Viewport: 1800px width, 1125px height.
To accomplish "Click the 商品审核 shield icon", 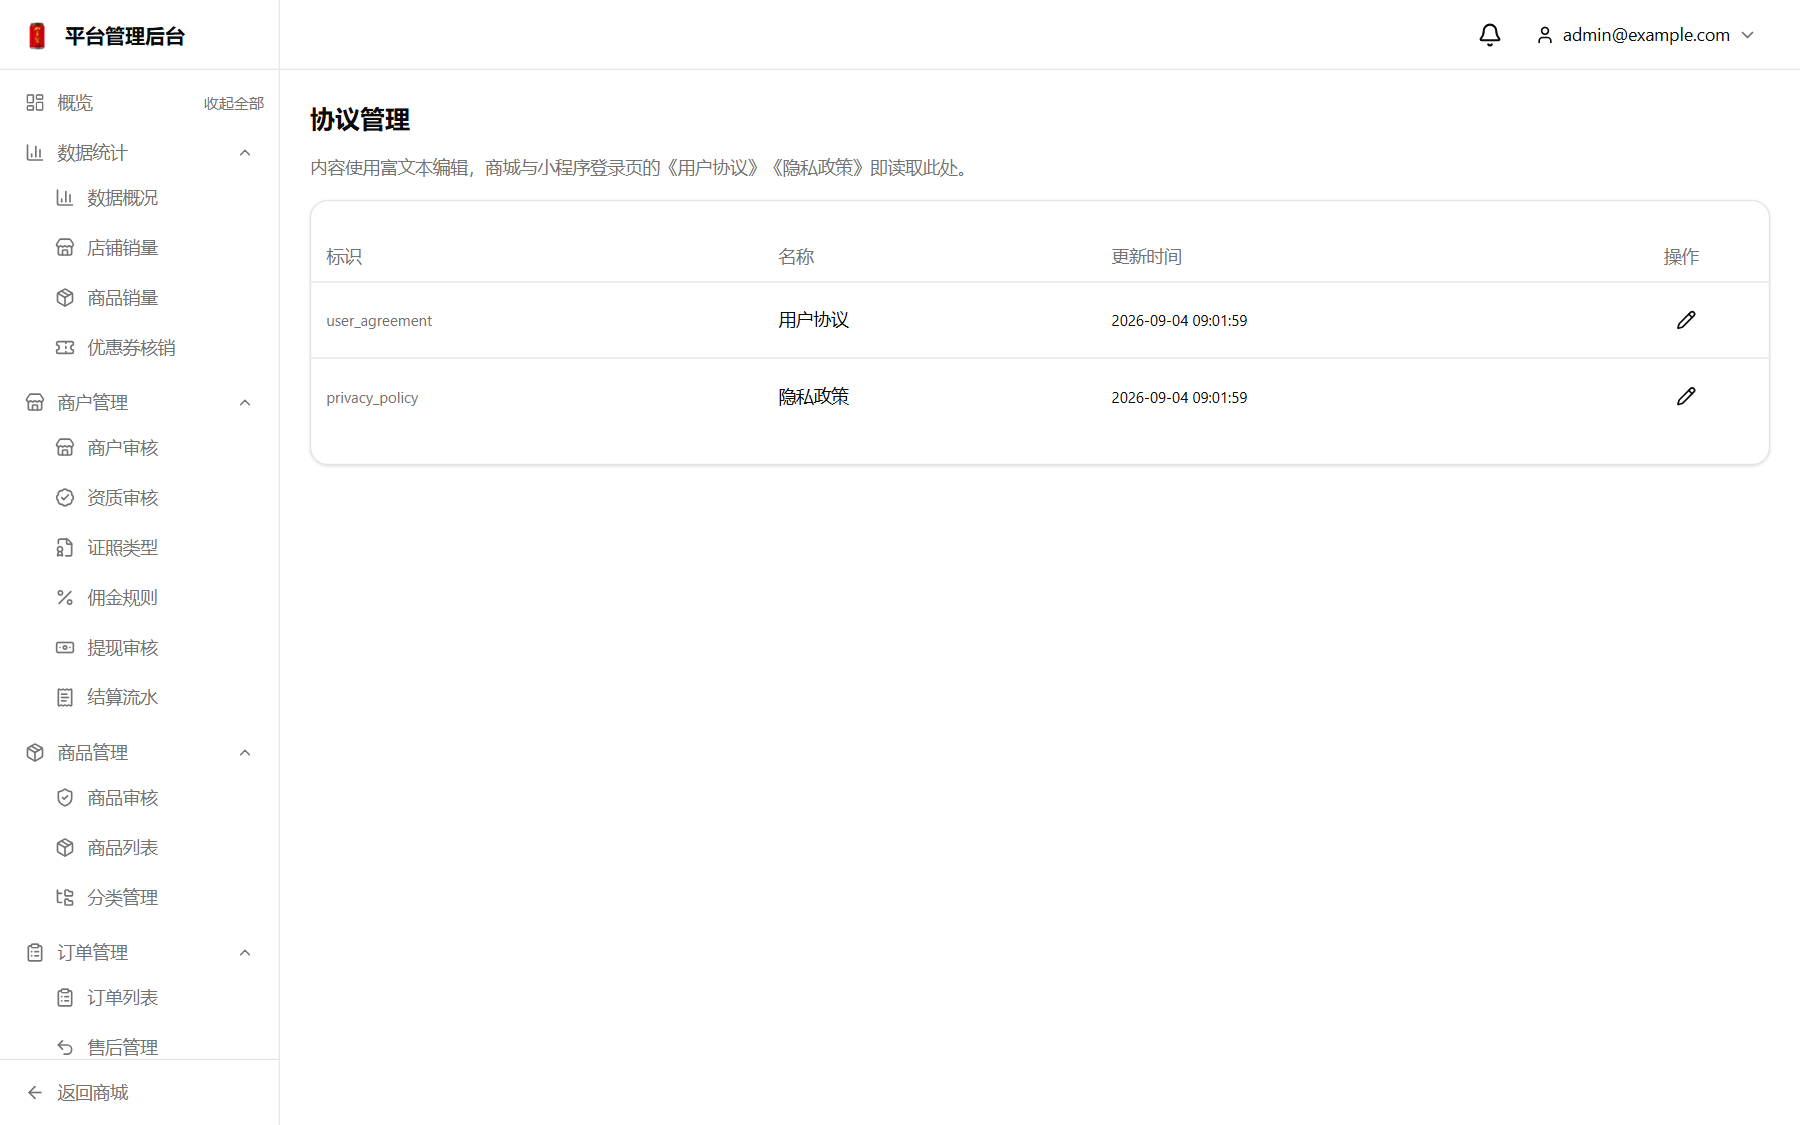I will point(65,797).
